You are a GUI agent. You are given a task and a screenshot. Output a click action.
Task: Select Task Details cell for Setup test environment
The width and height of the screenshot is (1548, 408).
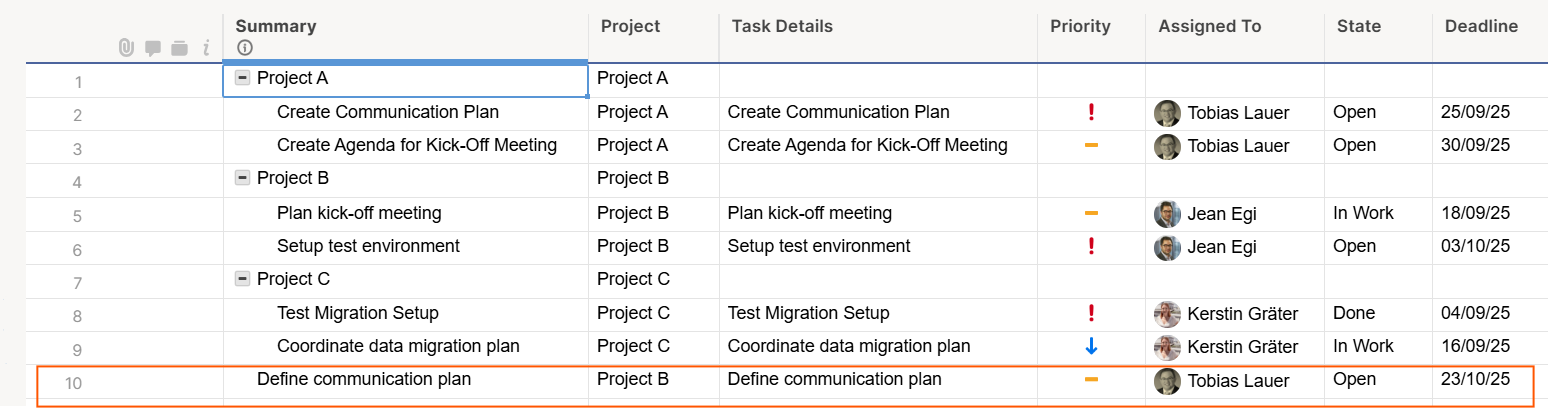pos(819,247)
